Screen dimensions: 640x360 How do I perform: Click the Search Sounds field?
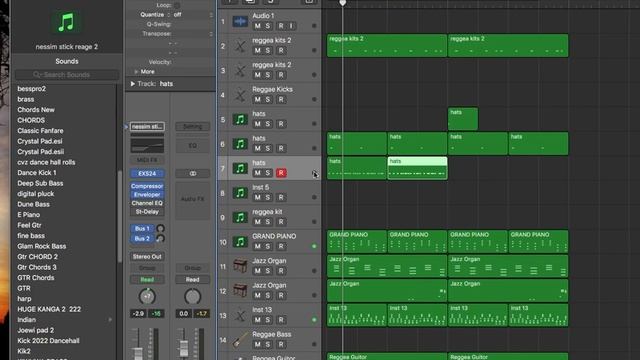[67, 75]
